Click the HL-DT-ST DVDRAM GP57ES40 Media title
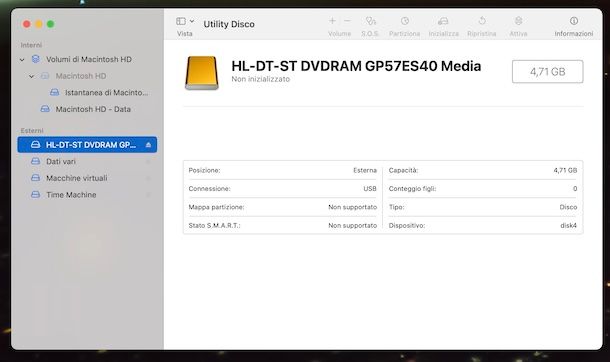The height and width of the screenshot is (362, 610). click(x=356, y=66)
